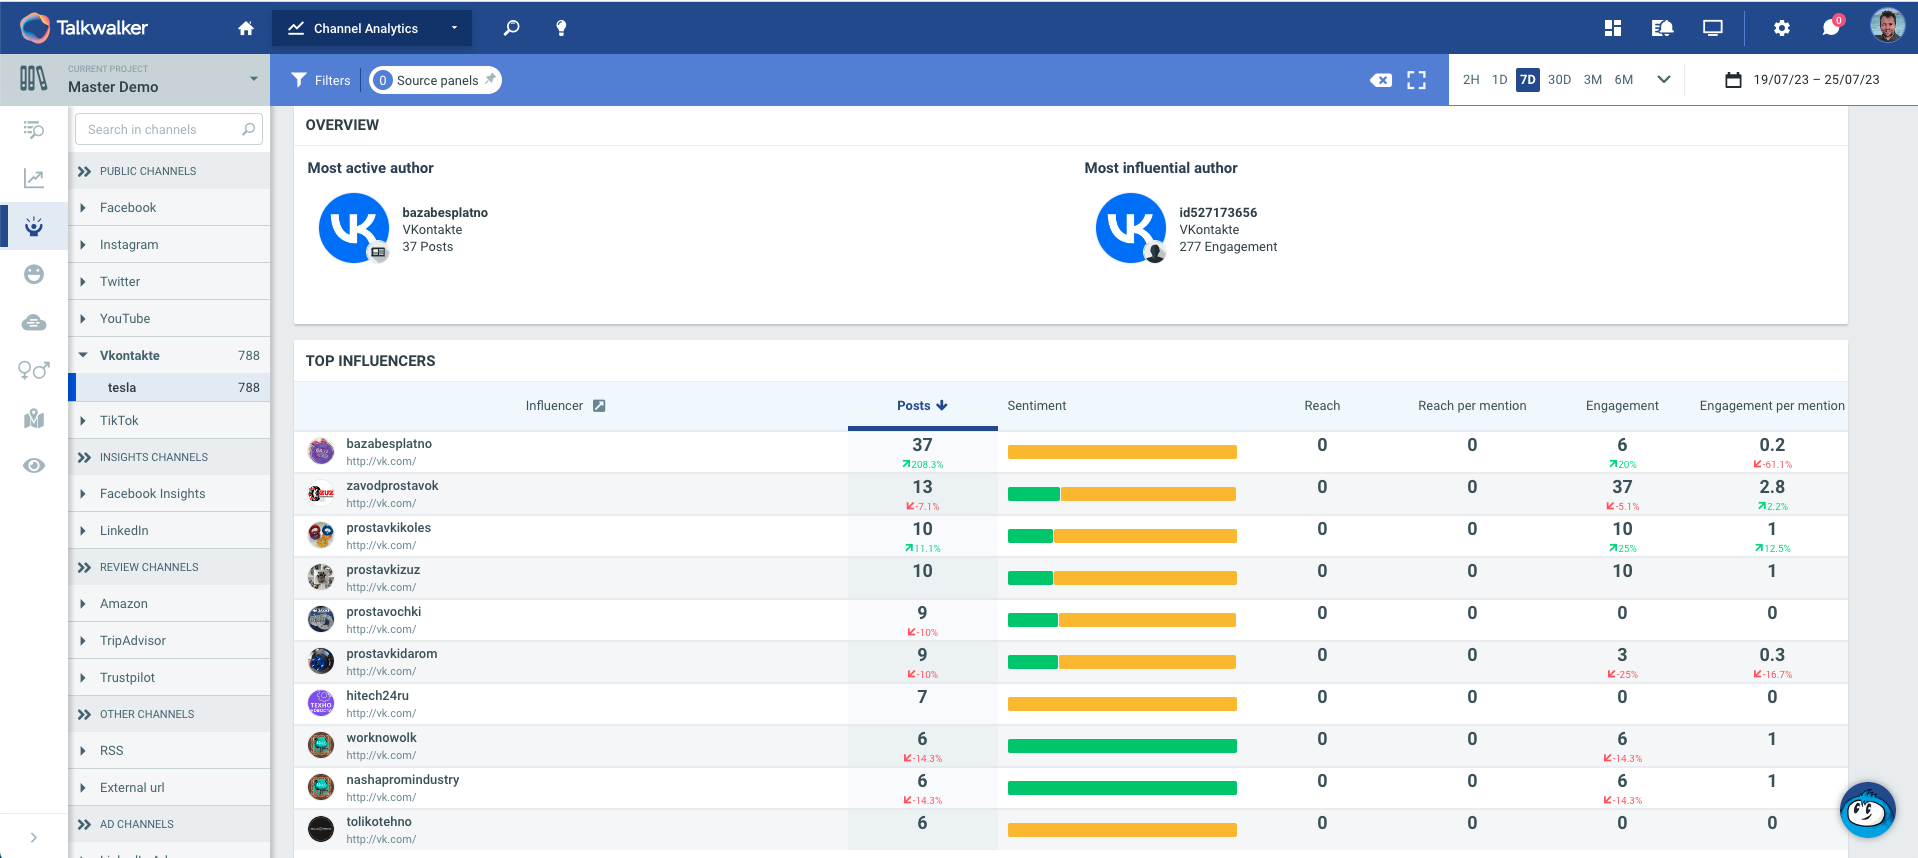Open settings gear icon

[1782, 28]
